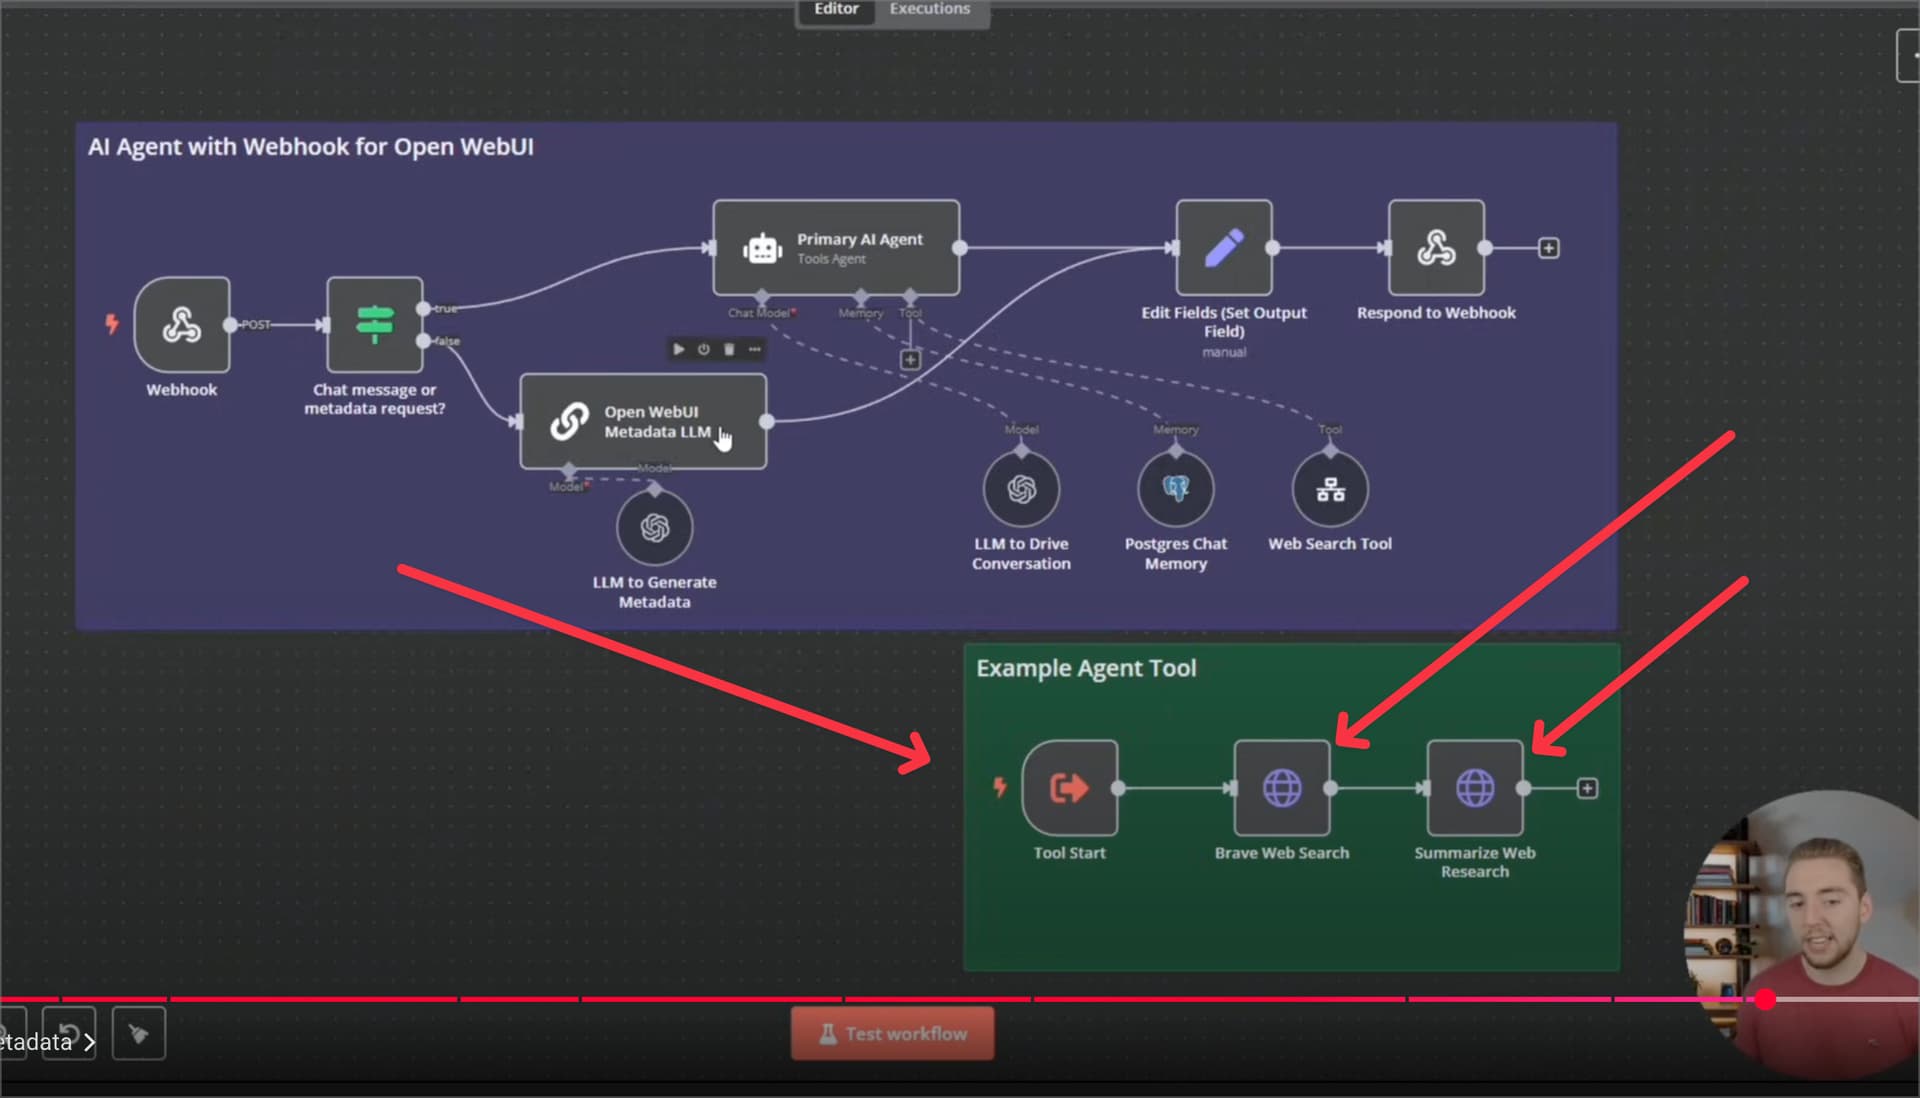Click the Example Agent Tool sticky note title
The image size is (1920, 1098).
1086,668
